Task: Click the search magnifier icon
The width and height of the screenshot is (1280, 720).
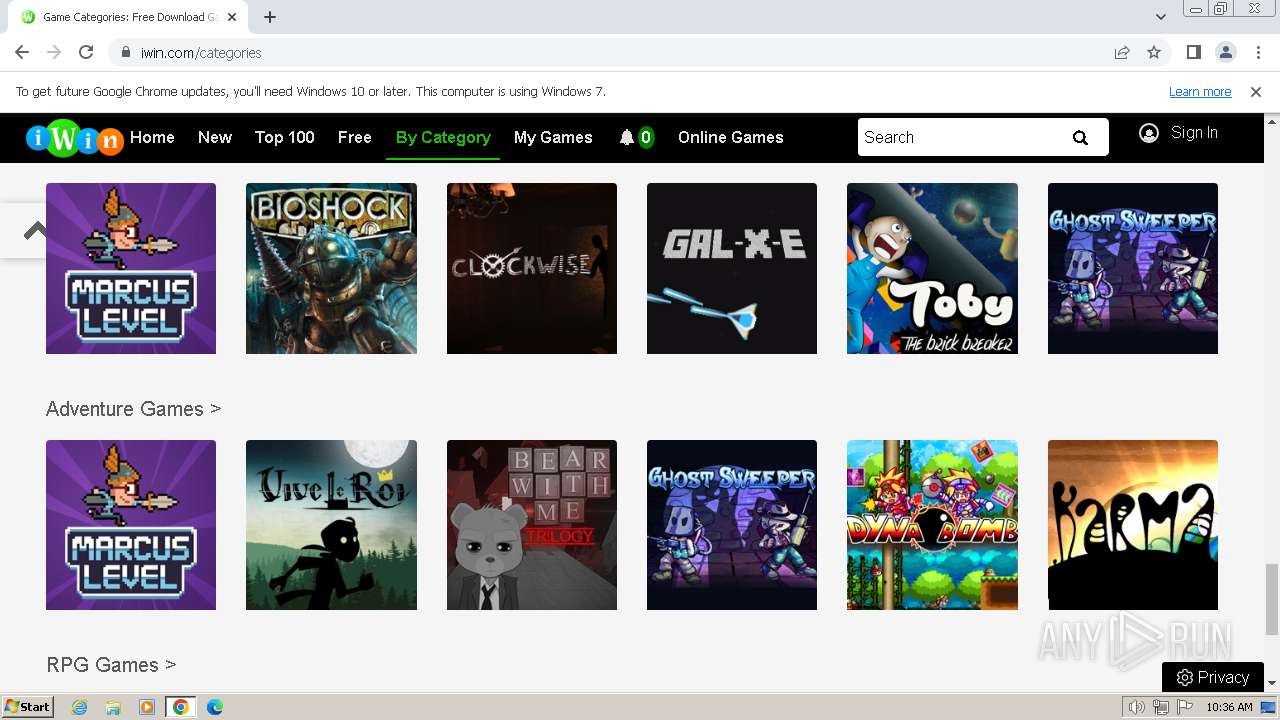Action: point(1080,138)
